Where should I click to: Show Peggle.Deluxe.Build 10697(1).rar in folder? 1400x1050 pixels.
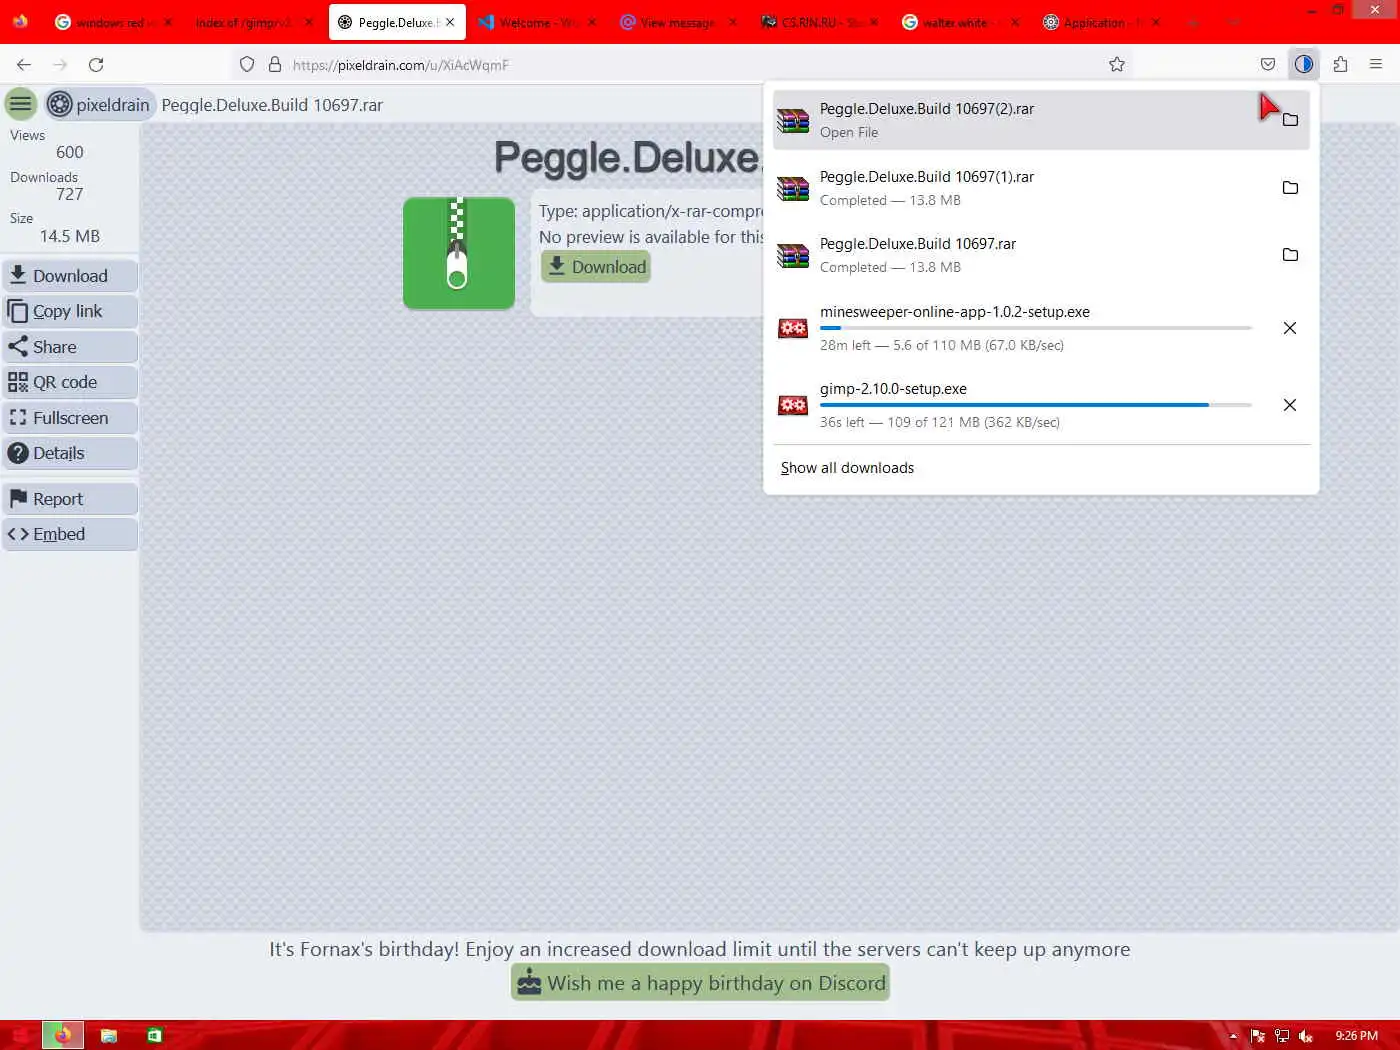tap(1290, 187)
